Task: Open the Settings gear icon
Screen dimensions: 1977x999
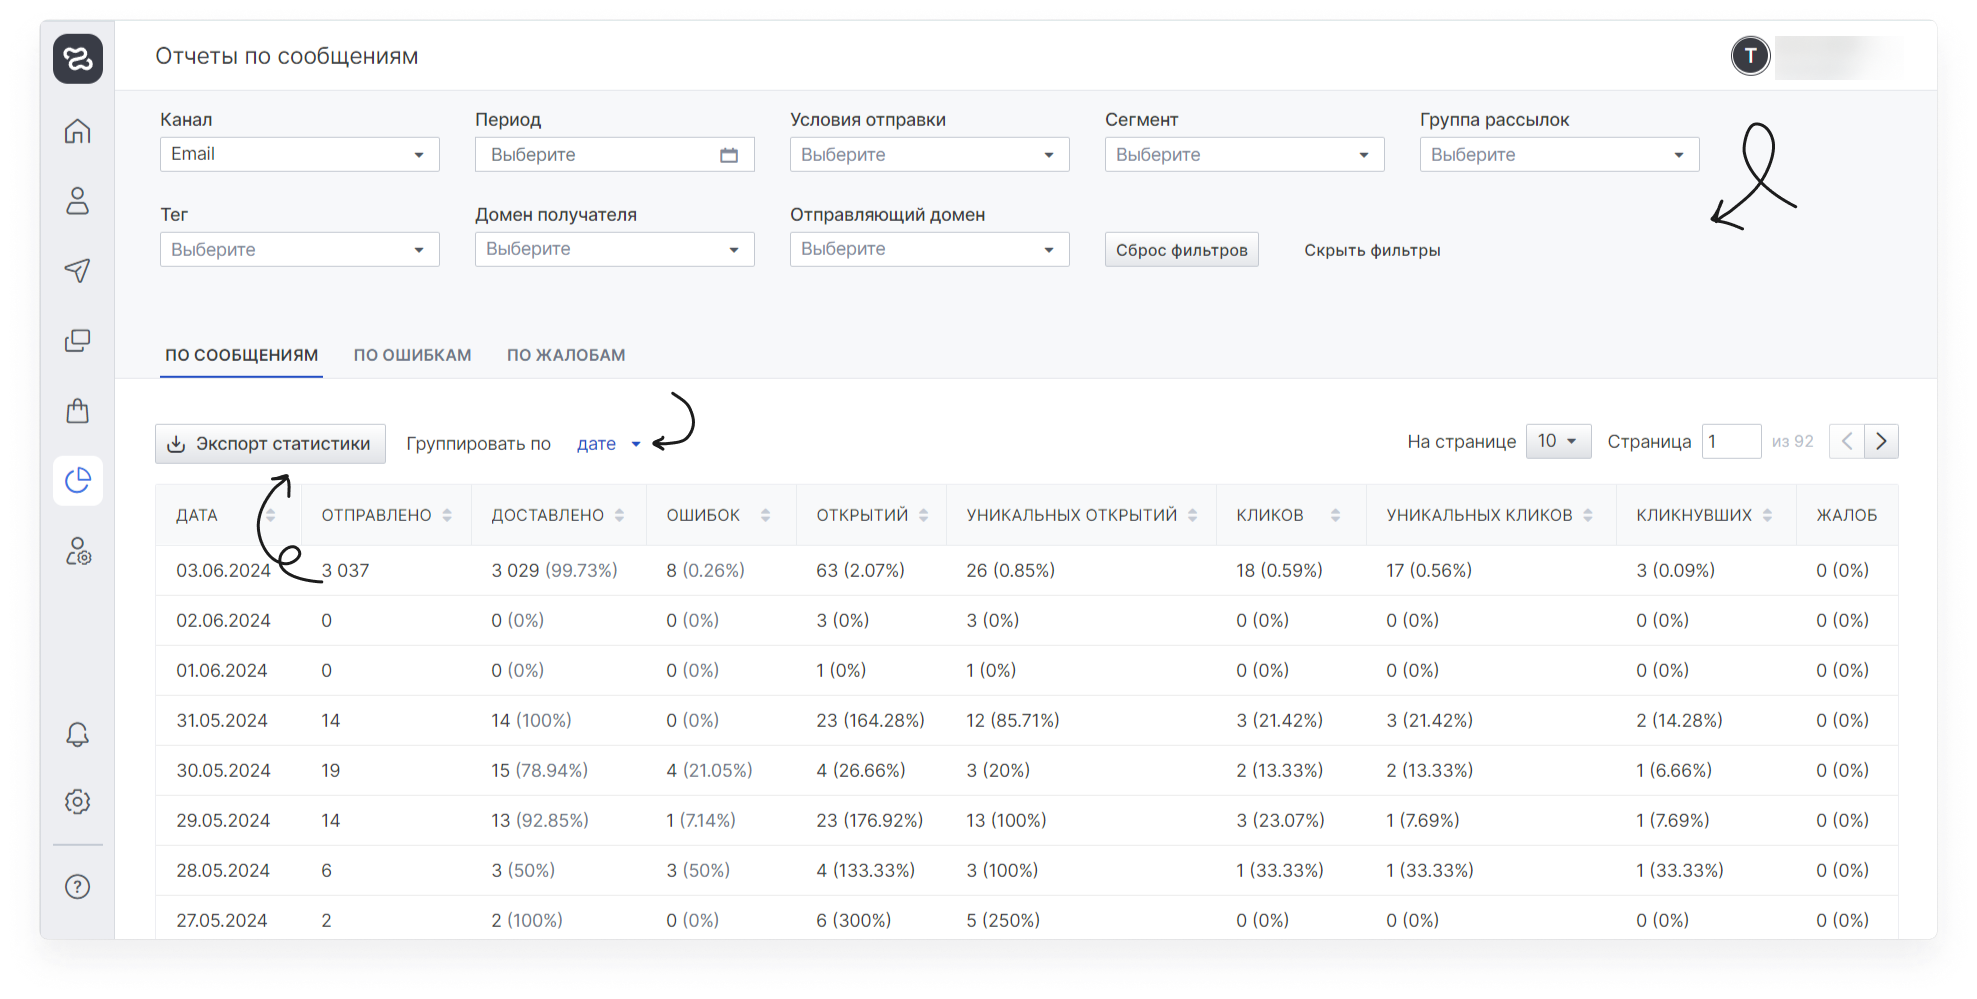Action: pyautogui.click(x=78, y=802)
